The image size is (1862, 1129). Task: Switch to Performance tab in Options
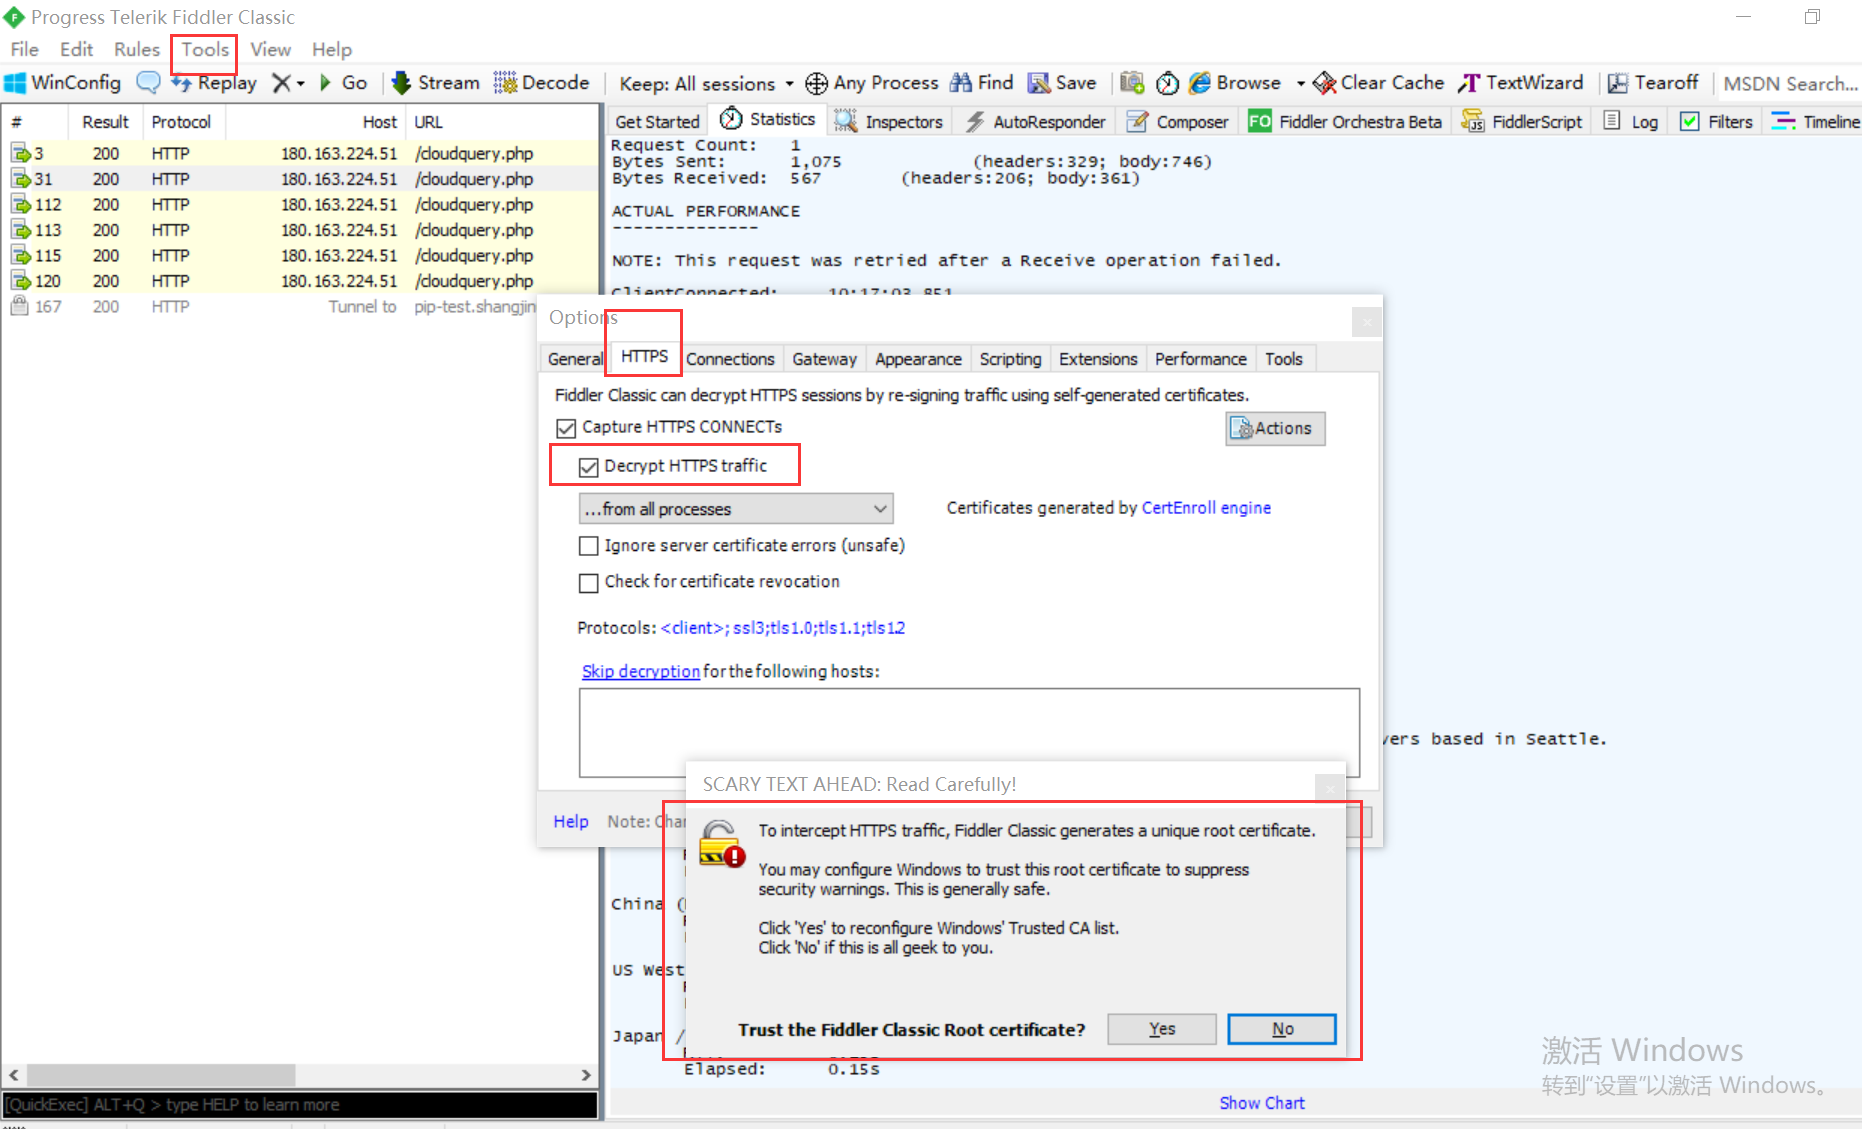click(1200, 359)
